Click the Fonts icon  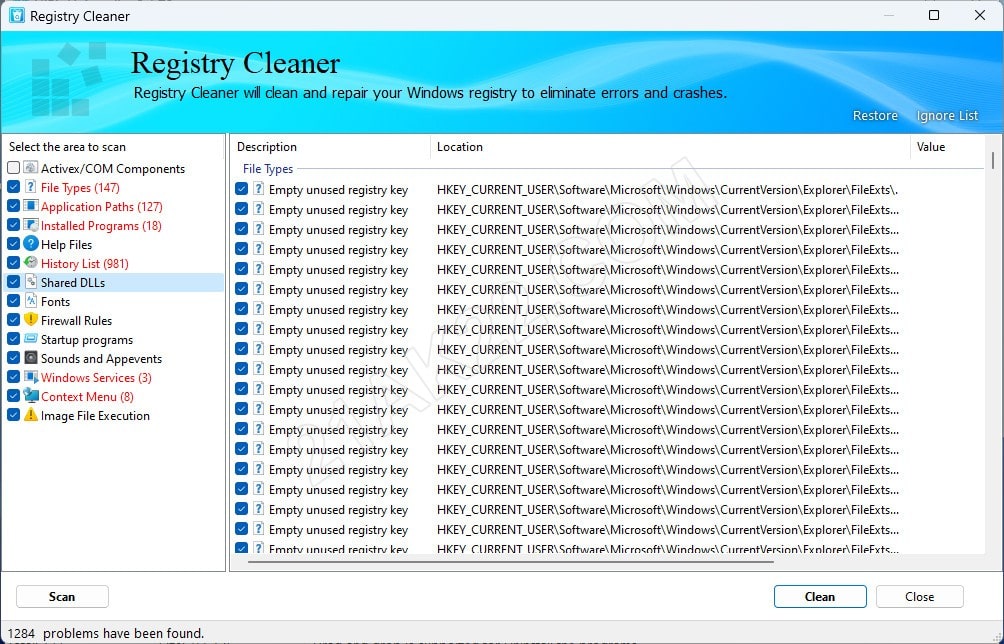31,301
